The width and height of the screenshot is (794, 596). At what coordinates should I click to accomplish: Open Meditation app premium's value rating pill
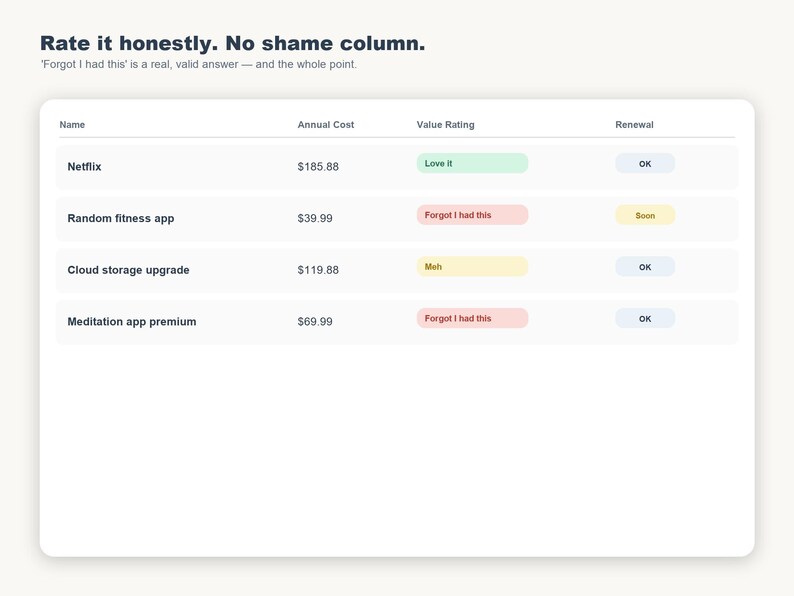click(472, 318)
